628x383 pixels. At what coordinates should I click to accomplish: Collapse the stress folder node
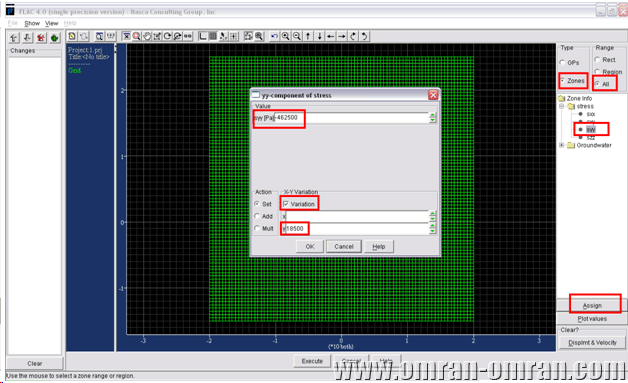[562, 106]
